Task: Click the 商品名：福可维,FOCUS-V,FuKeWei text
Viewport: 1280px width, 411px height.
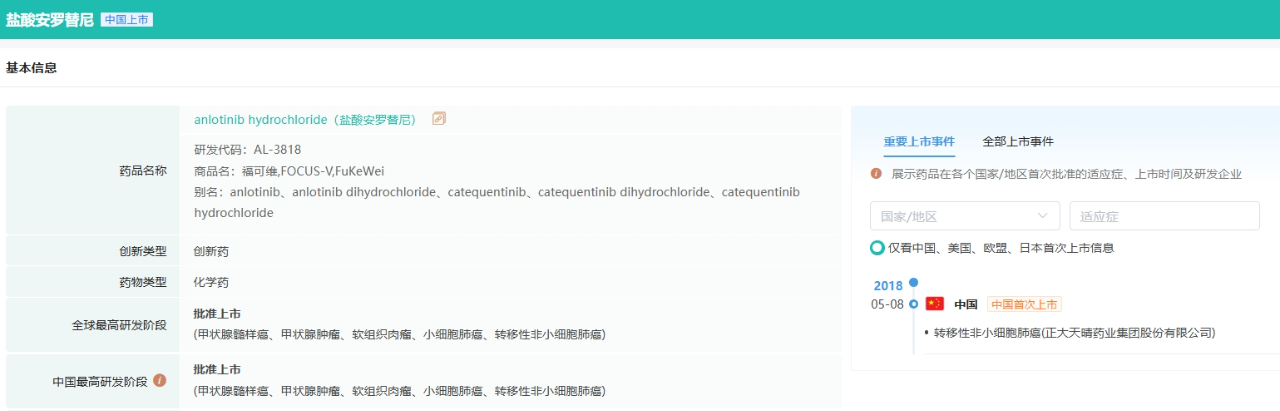Action: click(289, 171)
